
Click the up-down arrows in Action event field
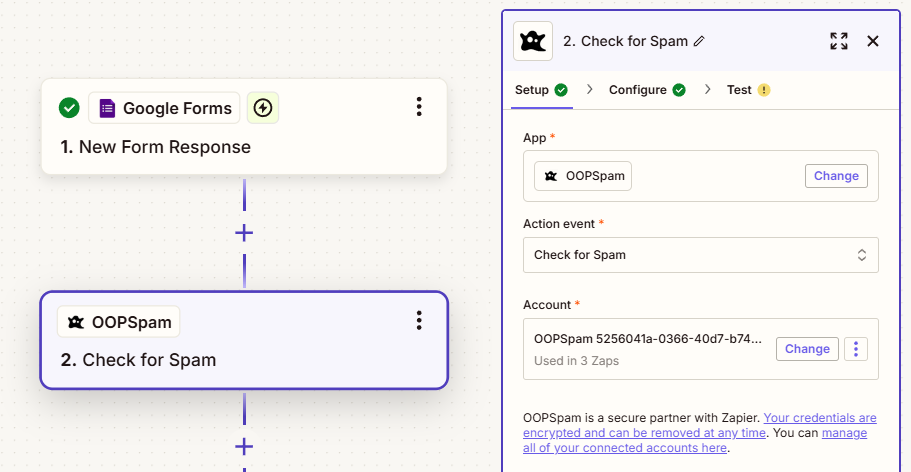[862, 255]
